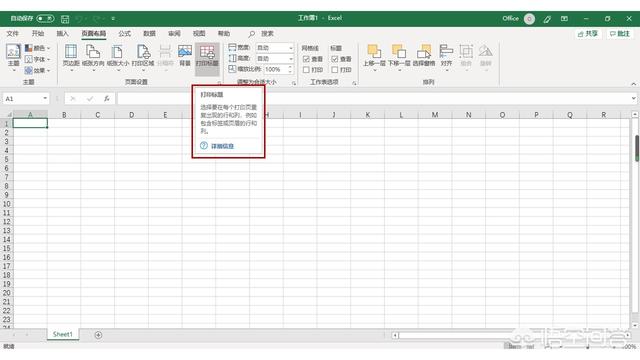Open the theme Fonts (字体) dropdown
The image size is (640, 360).
pyautogui.click(x=37, y=59)
